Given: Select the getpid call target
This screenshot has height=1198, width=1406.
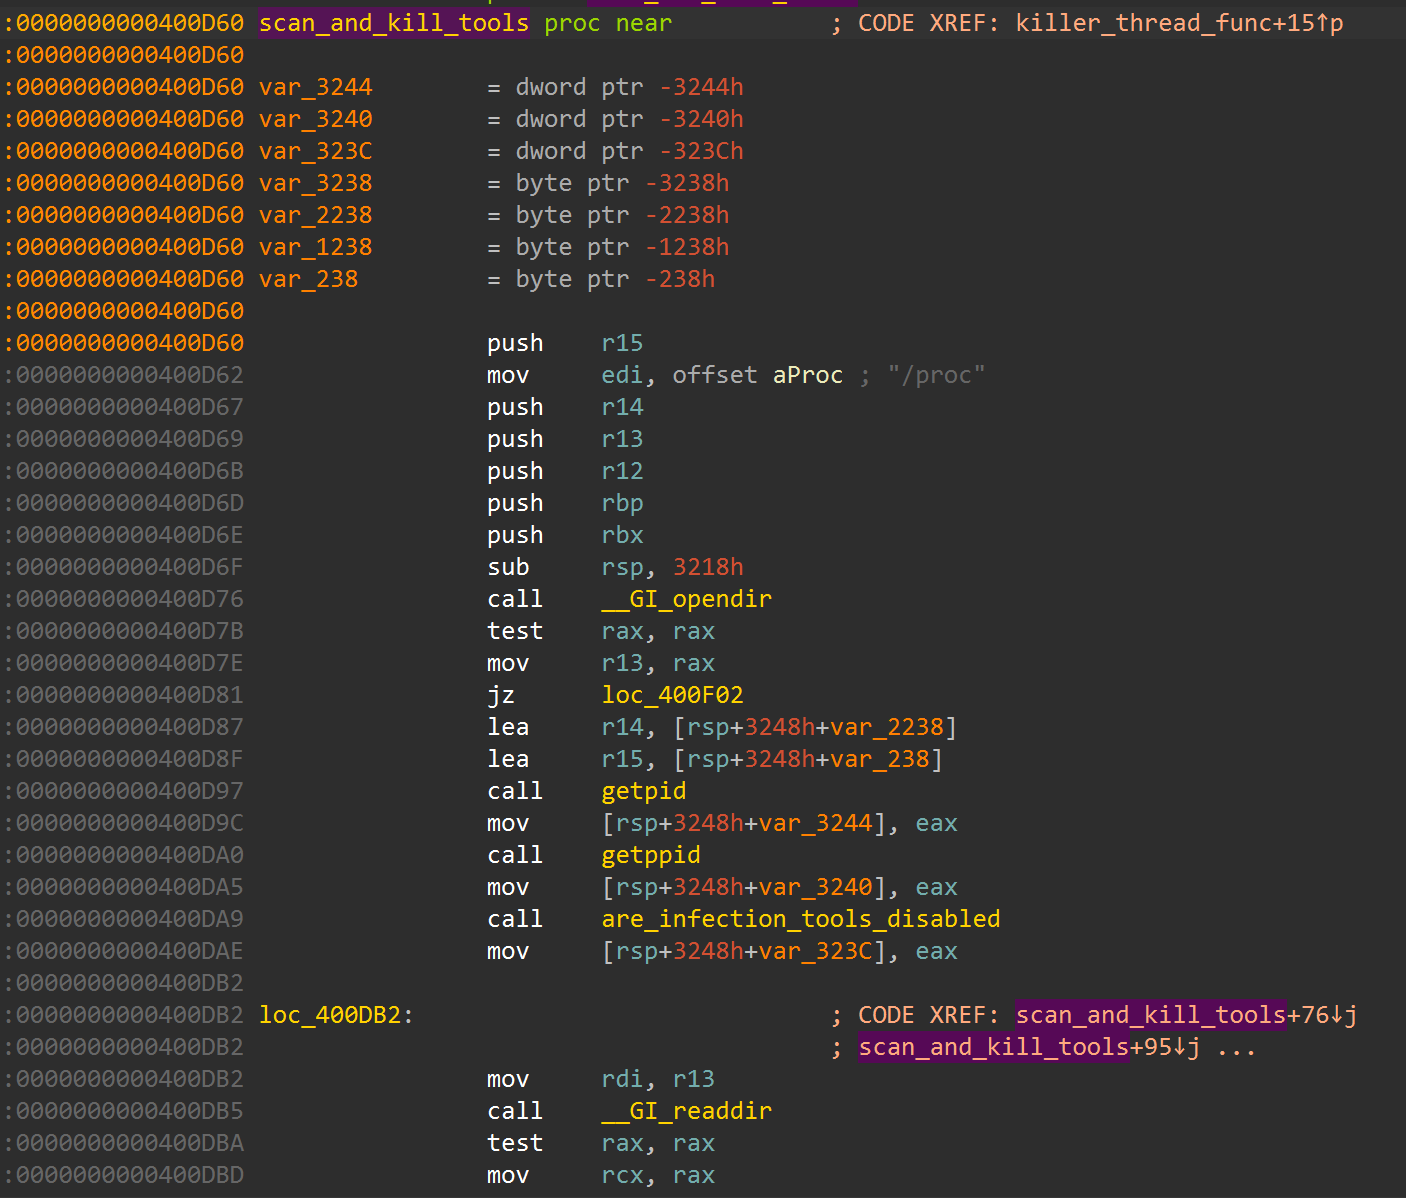Looking at the screenshot, I should pos(643,790).
